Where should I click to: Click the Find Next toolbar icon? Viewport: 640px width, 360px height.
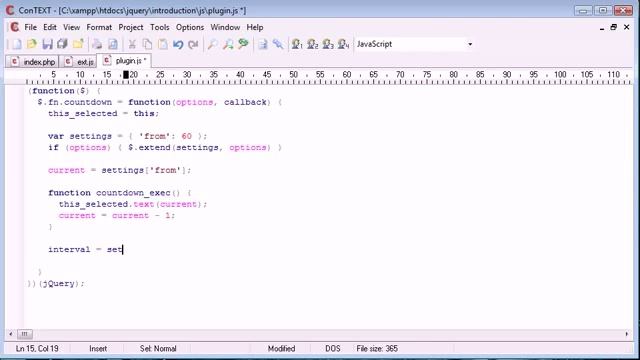(228, 44)
